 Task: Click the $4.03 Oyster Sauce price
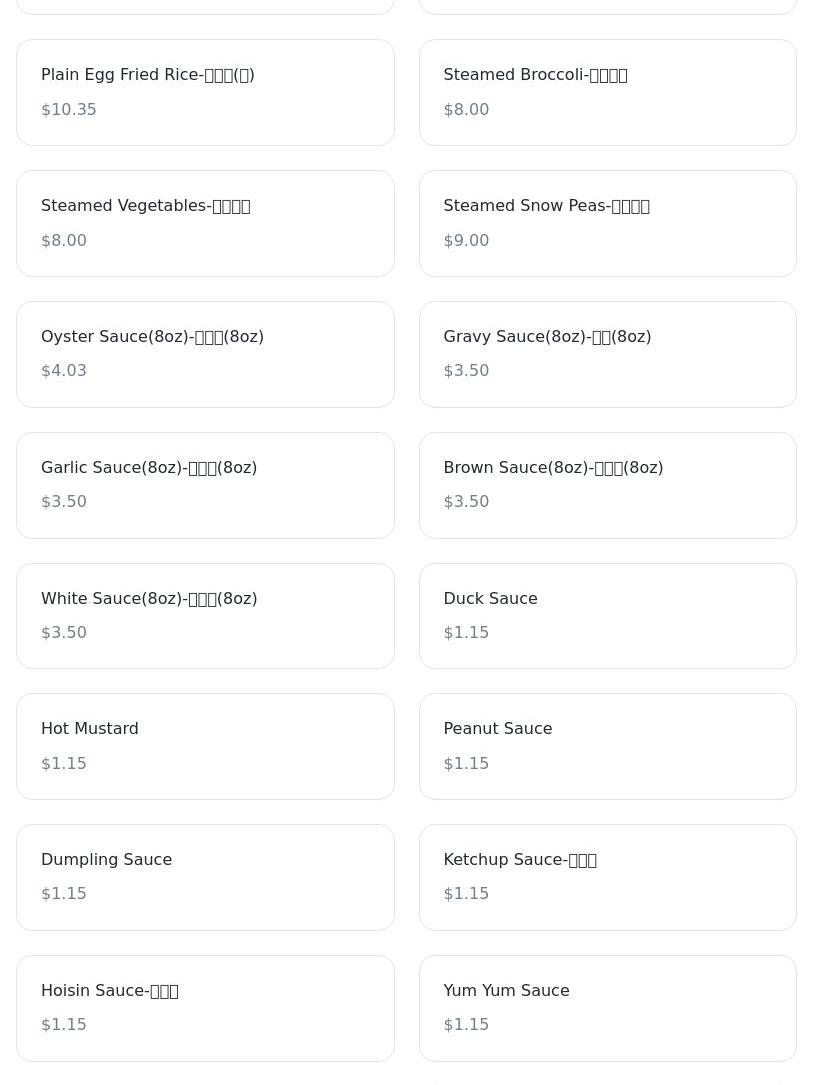64,371
